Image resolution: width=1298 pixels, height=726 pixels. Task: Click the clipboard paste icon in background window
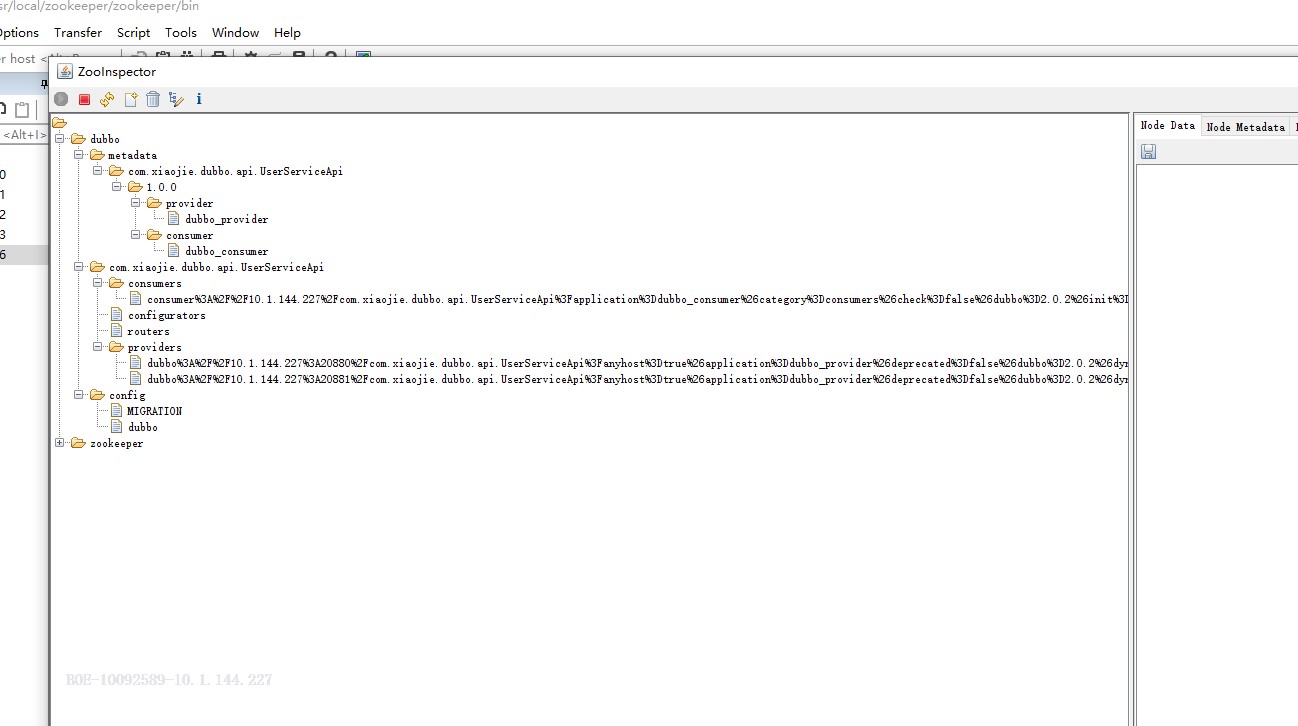click(22, 110)
